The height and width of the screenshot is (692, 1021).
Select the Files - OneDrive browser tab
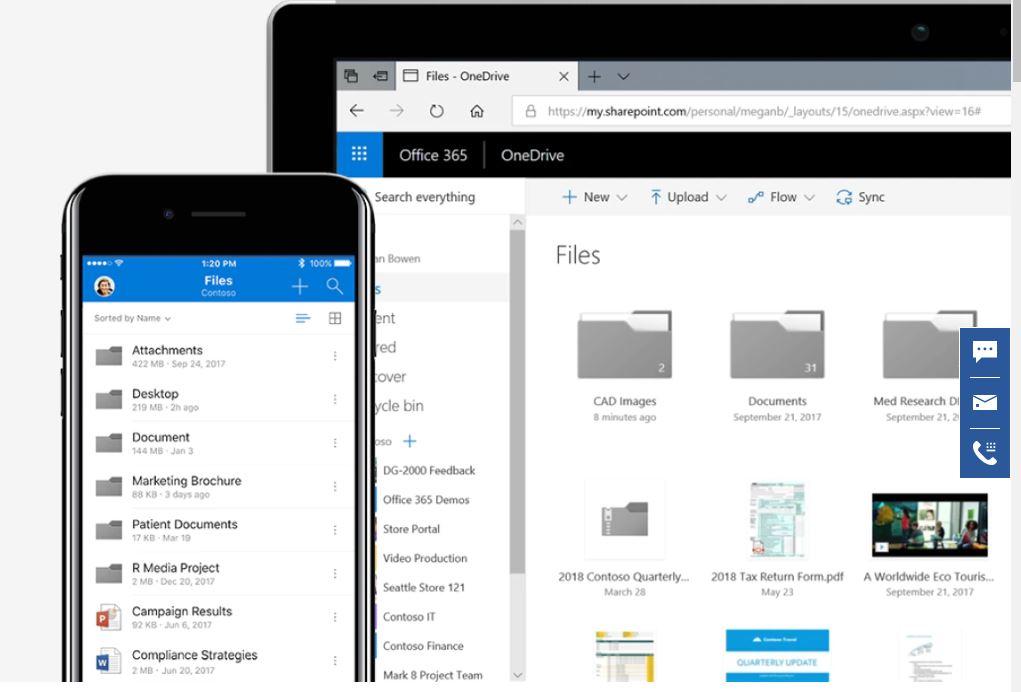pyautogui.click(x=486, y=76)
